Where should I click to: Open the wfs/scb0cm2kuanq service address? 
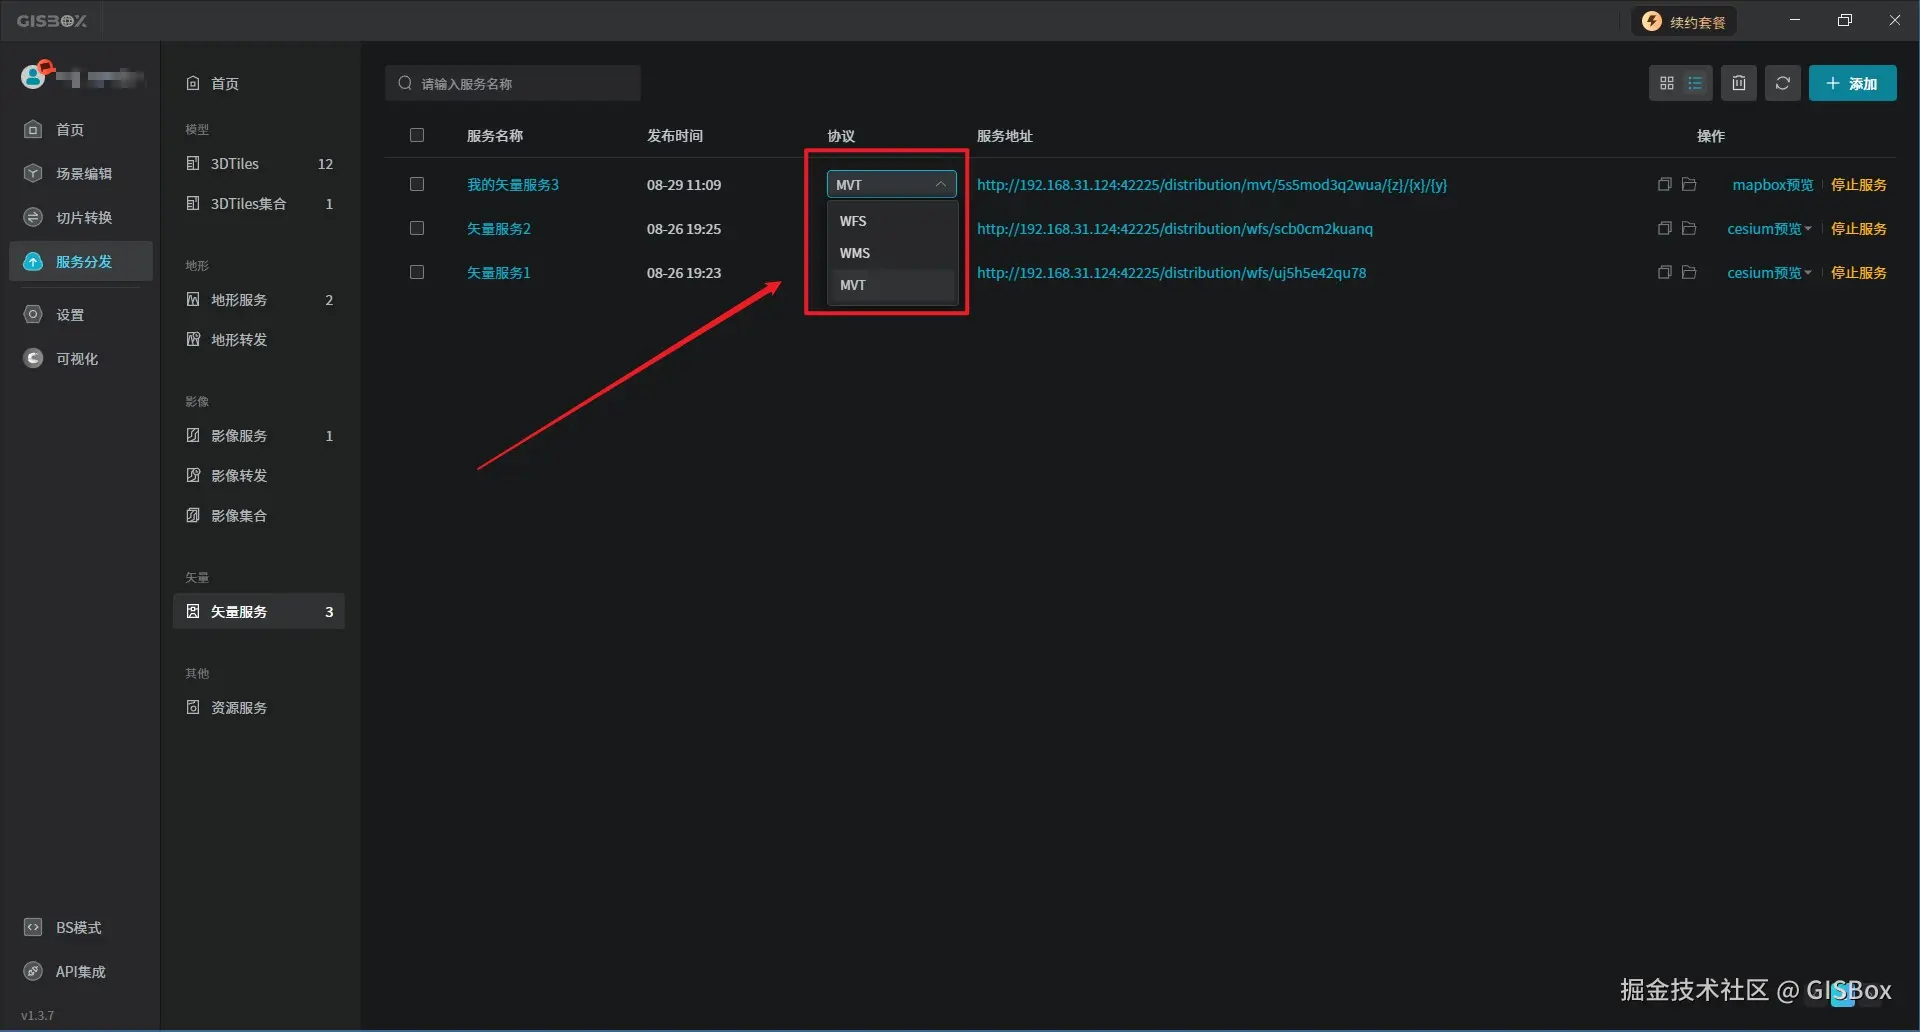point(1175,229)
